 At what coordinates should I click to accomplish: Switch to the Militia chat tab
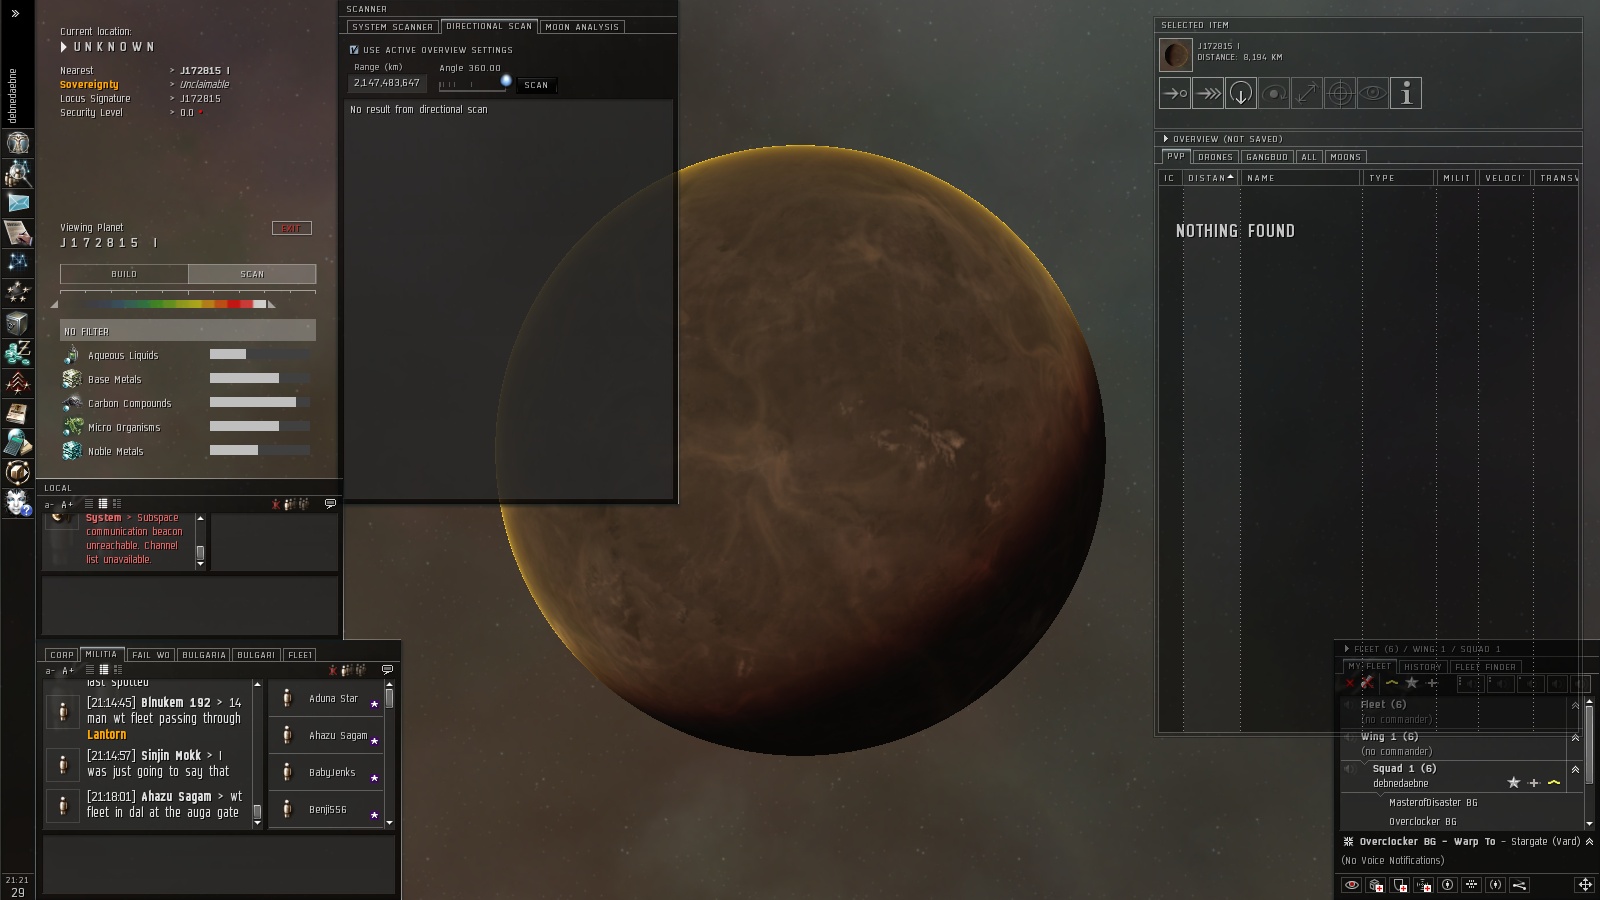tap(101, 654)
